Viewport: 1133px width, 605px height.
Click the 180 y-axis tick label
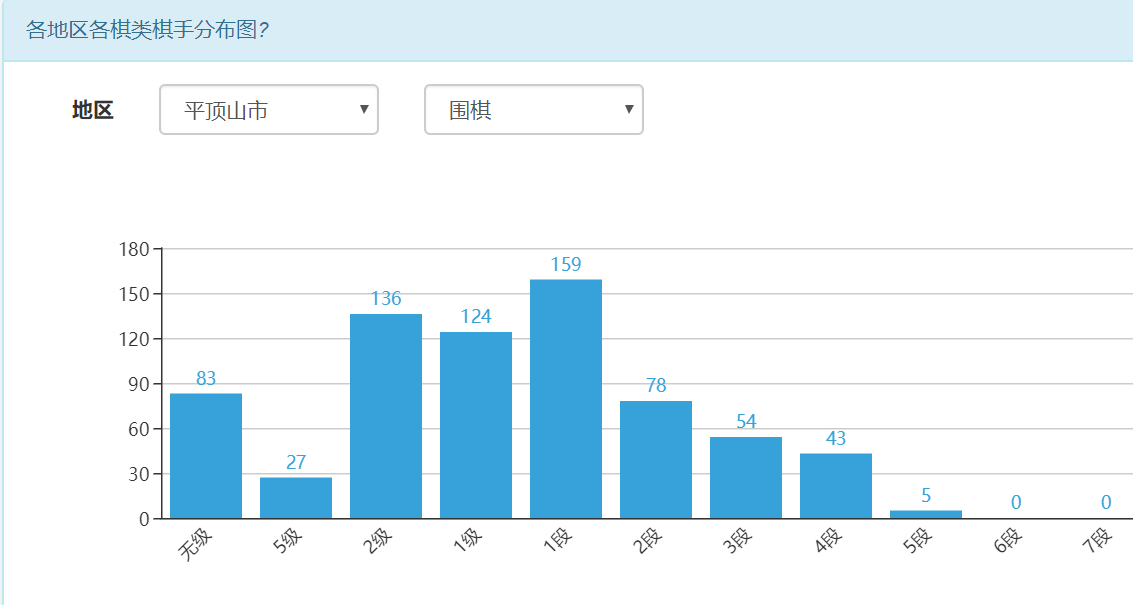(x=134, y=249)
